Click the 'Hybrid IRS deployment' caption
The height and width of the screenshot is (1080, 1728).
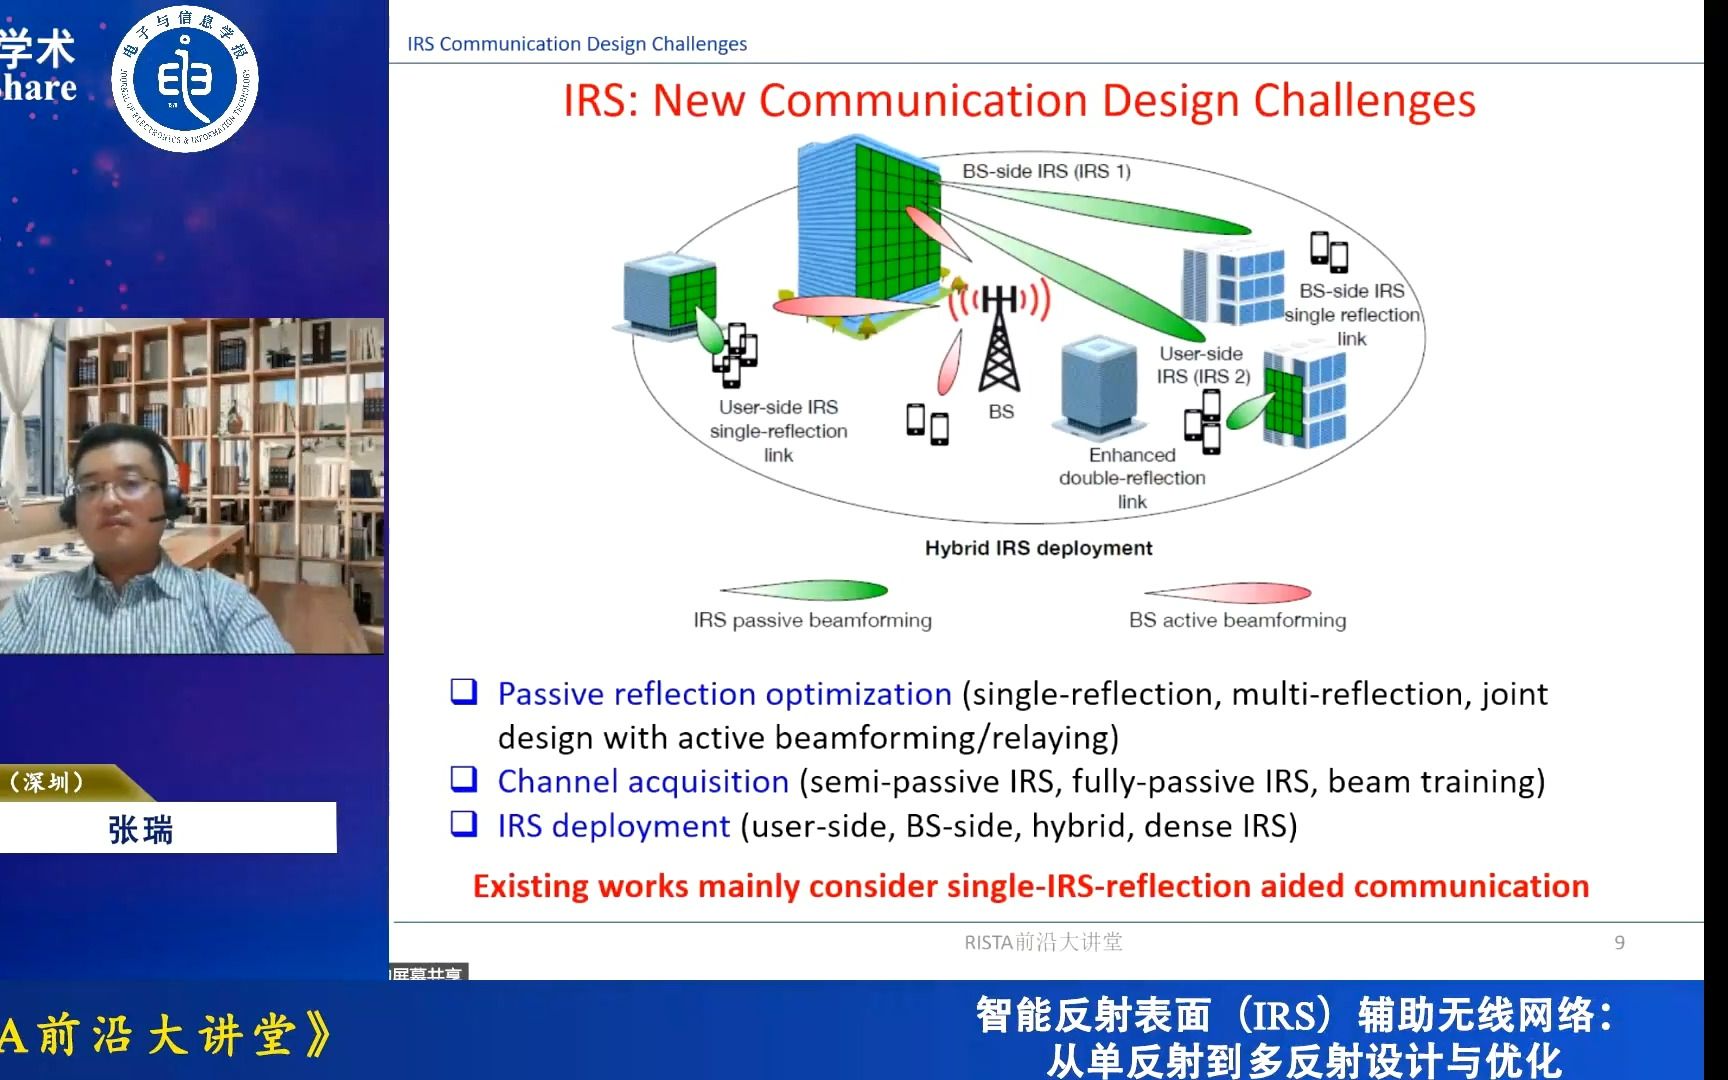(1038, 548)
